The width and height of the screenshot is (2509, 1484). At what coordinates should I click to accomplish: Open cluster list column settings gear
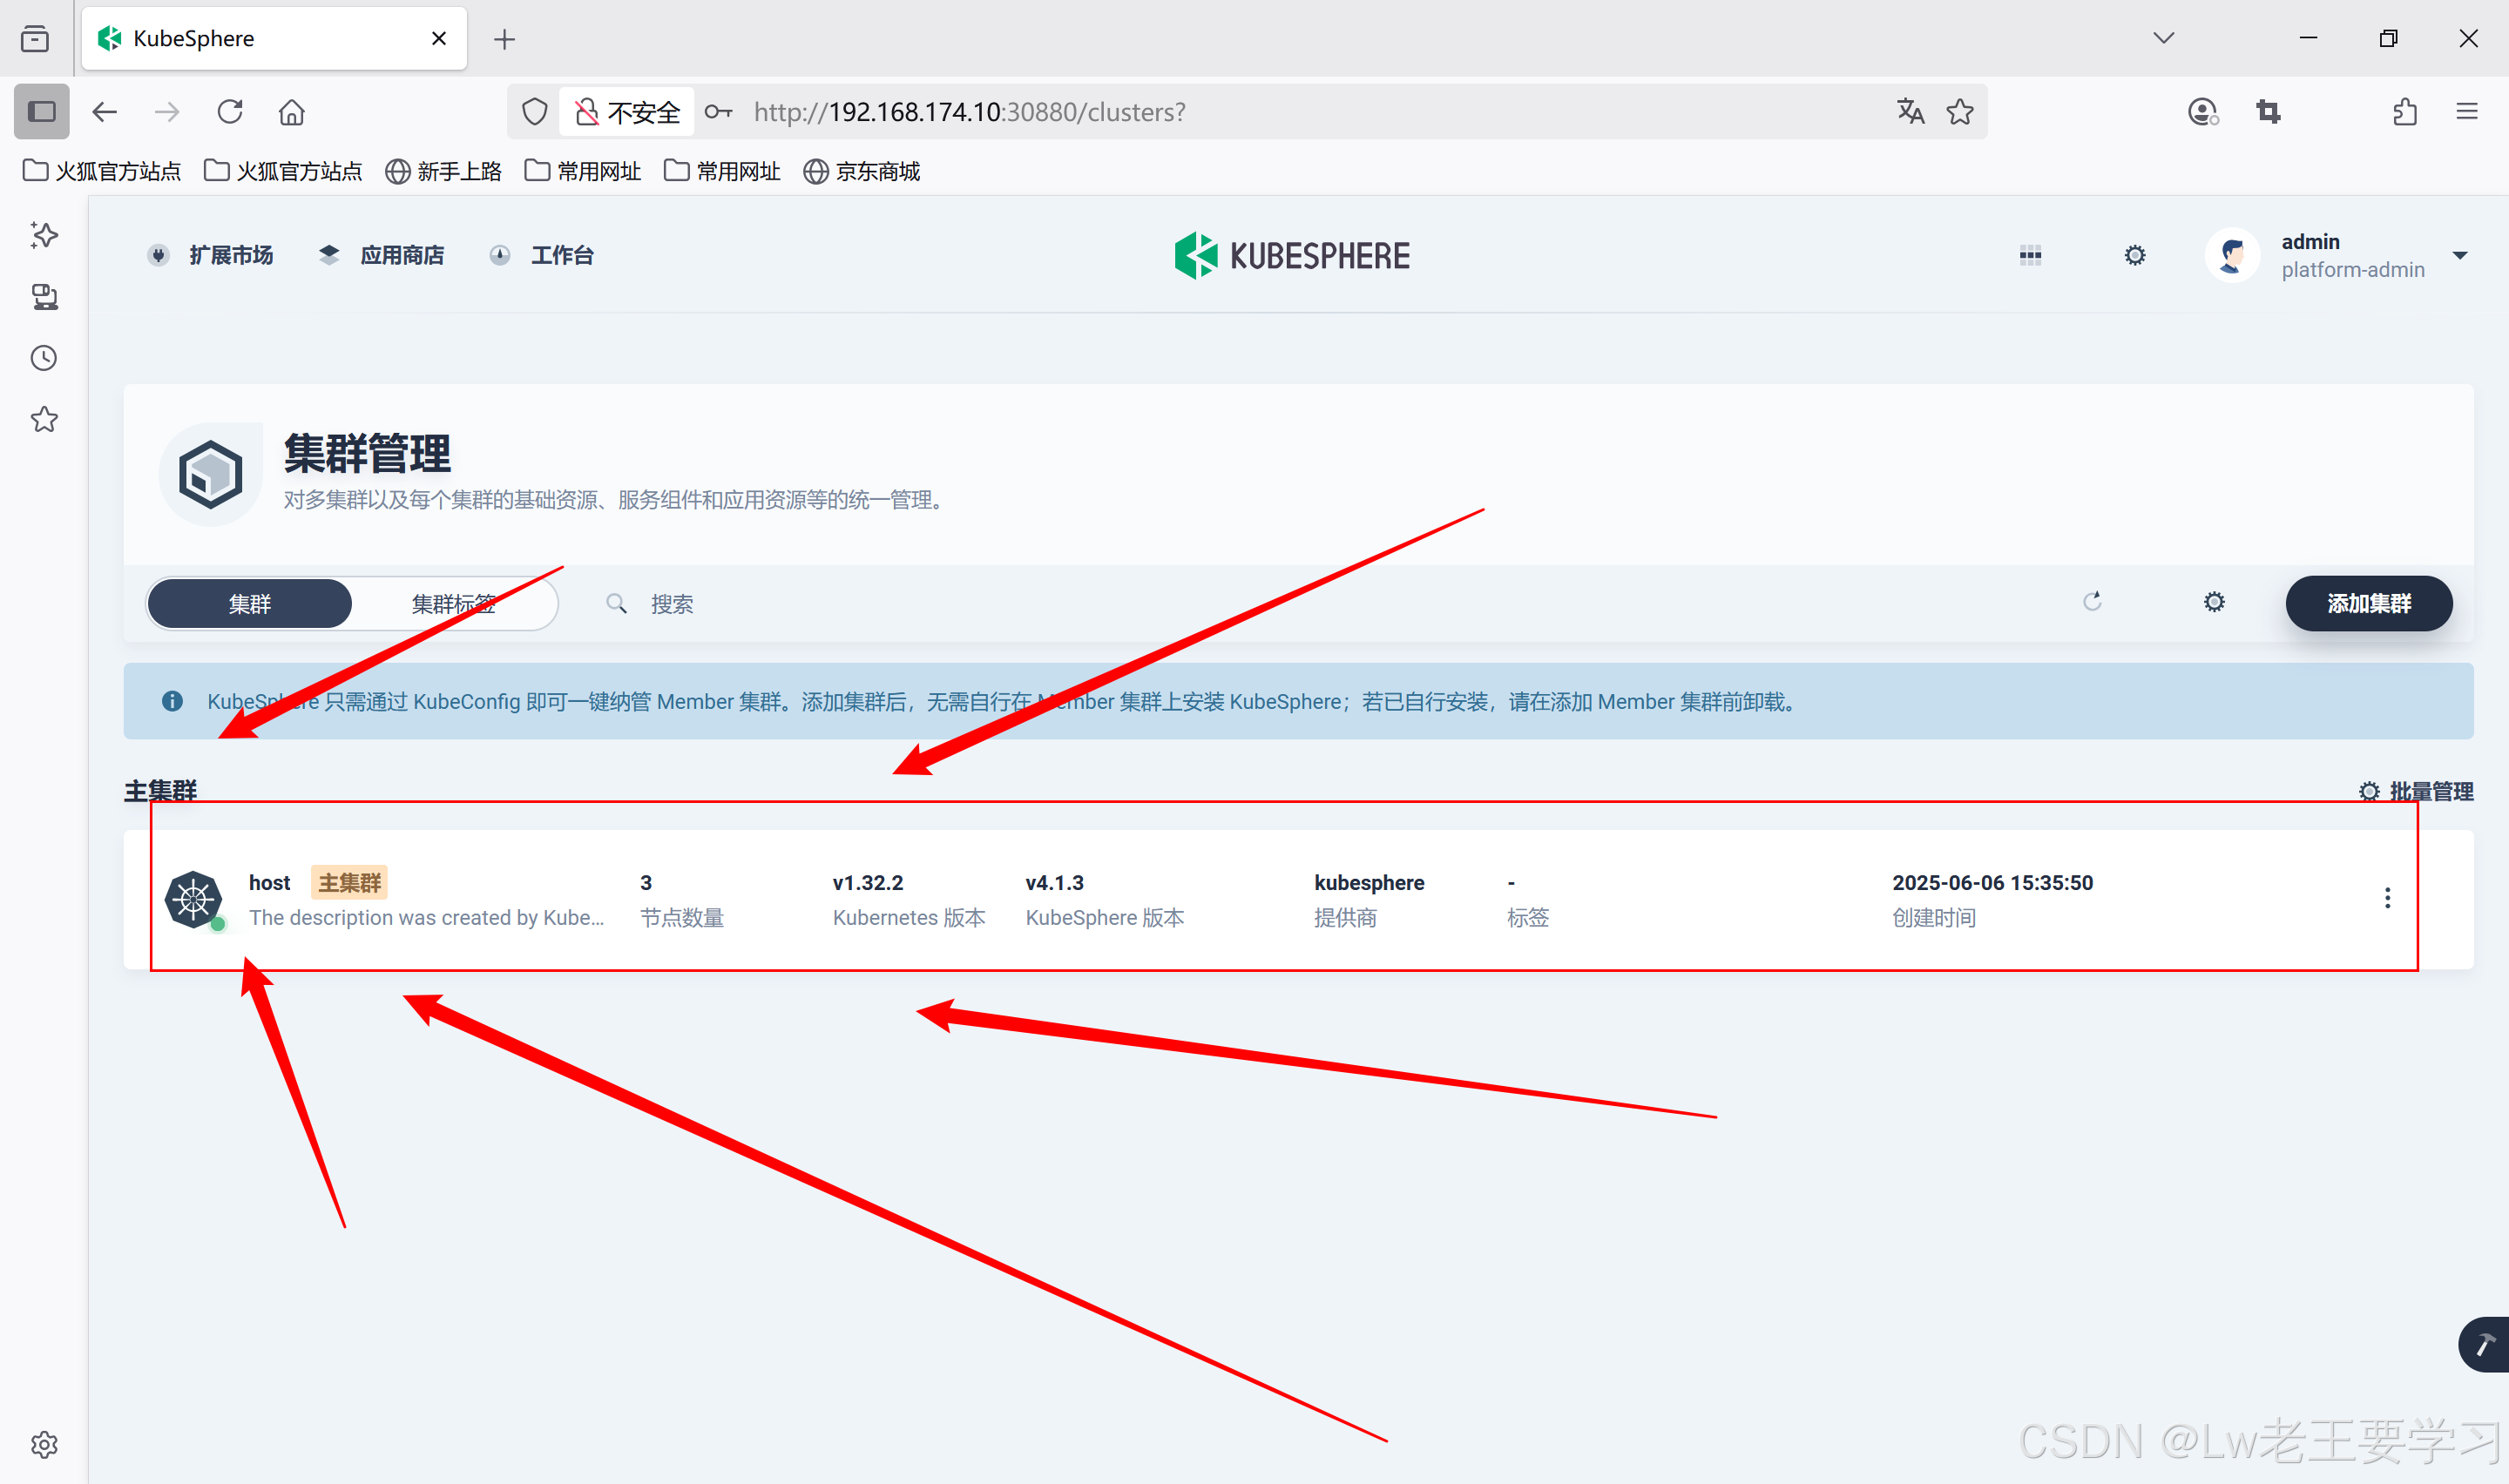coord(2214,602)
